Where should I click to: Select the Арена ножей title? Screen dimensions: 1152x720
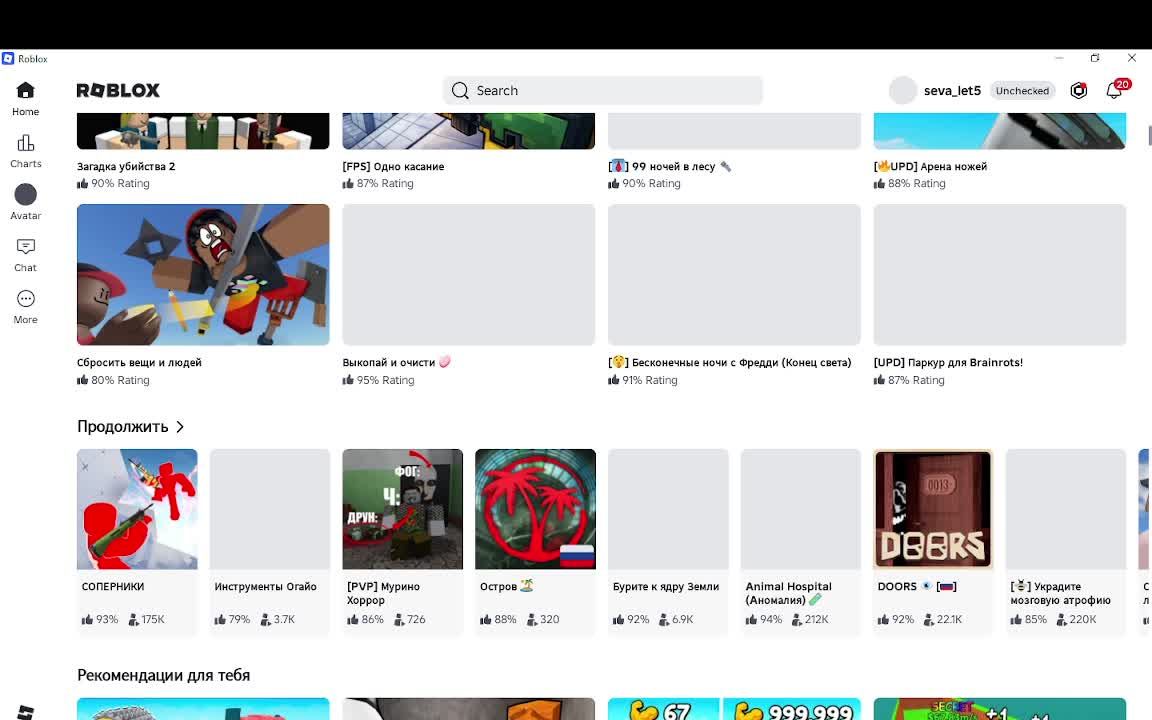pyautogui.click(x=930, y=166)
